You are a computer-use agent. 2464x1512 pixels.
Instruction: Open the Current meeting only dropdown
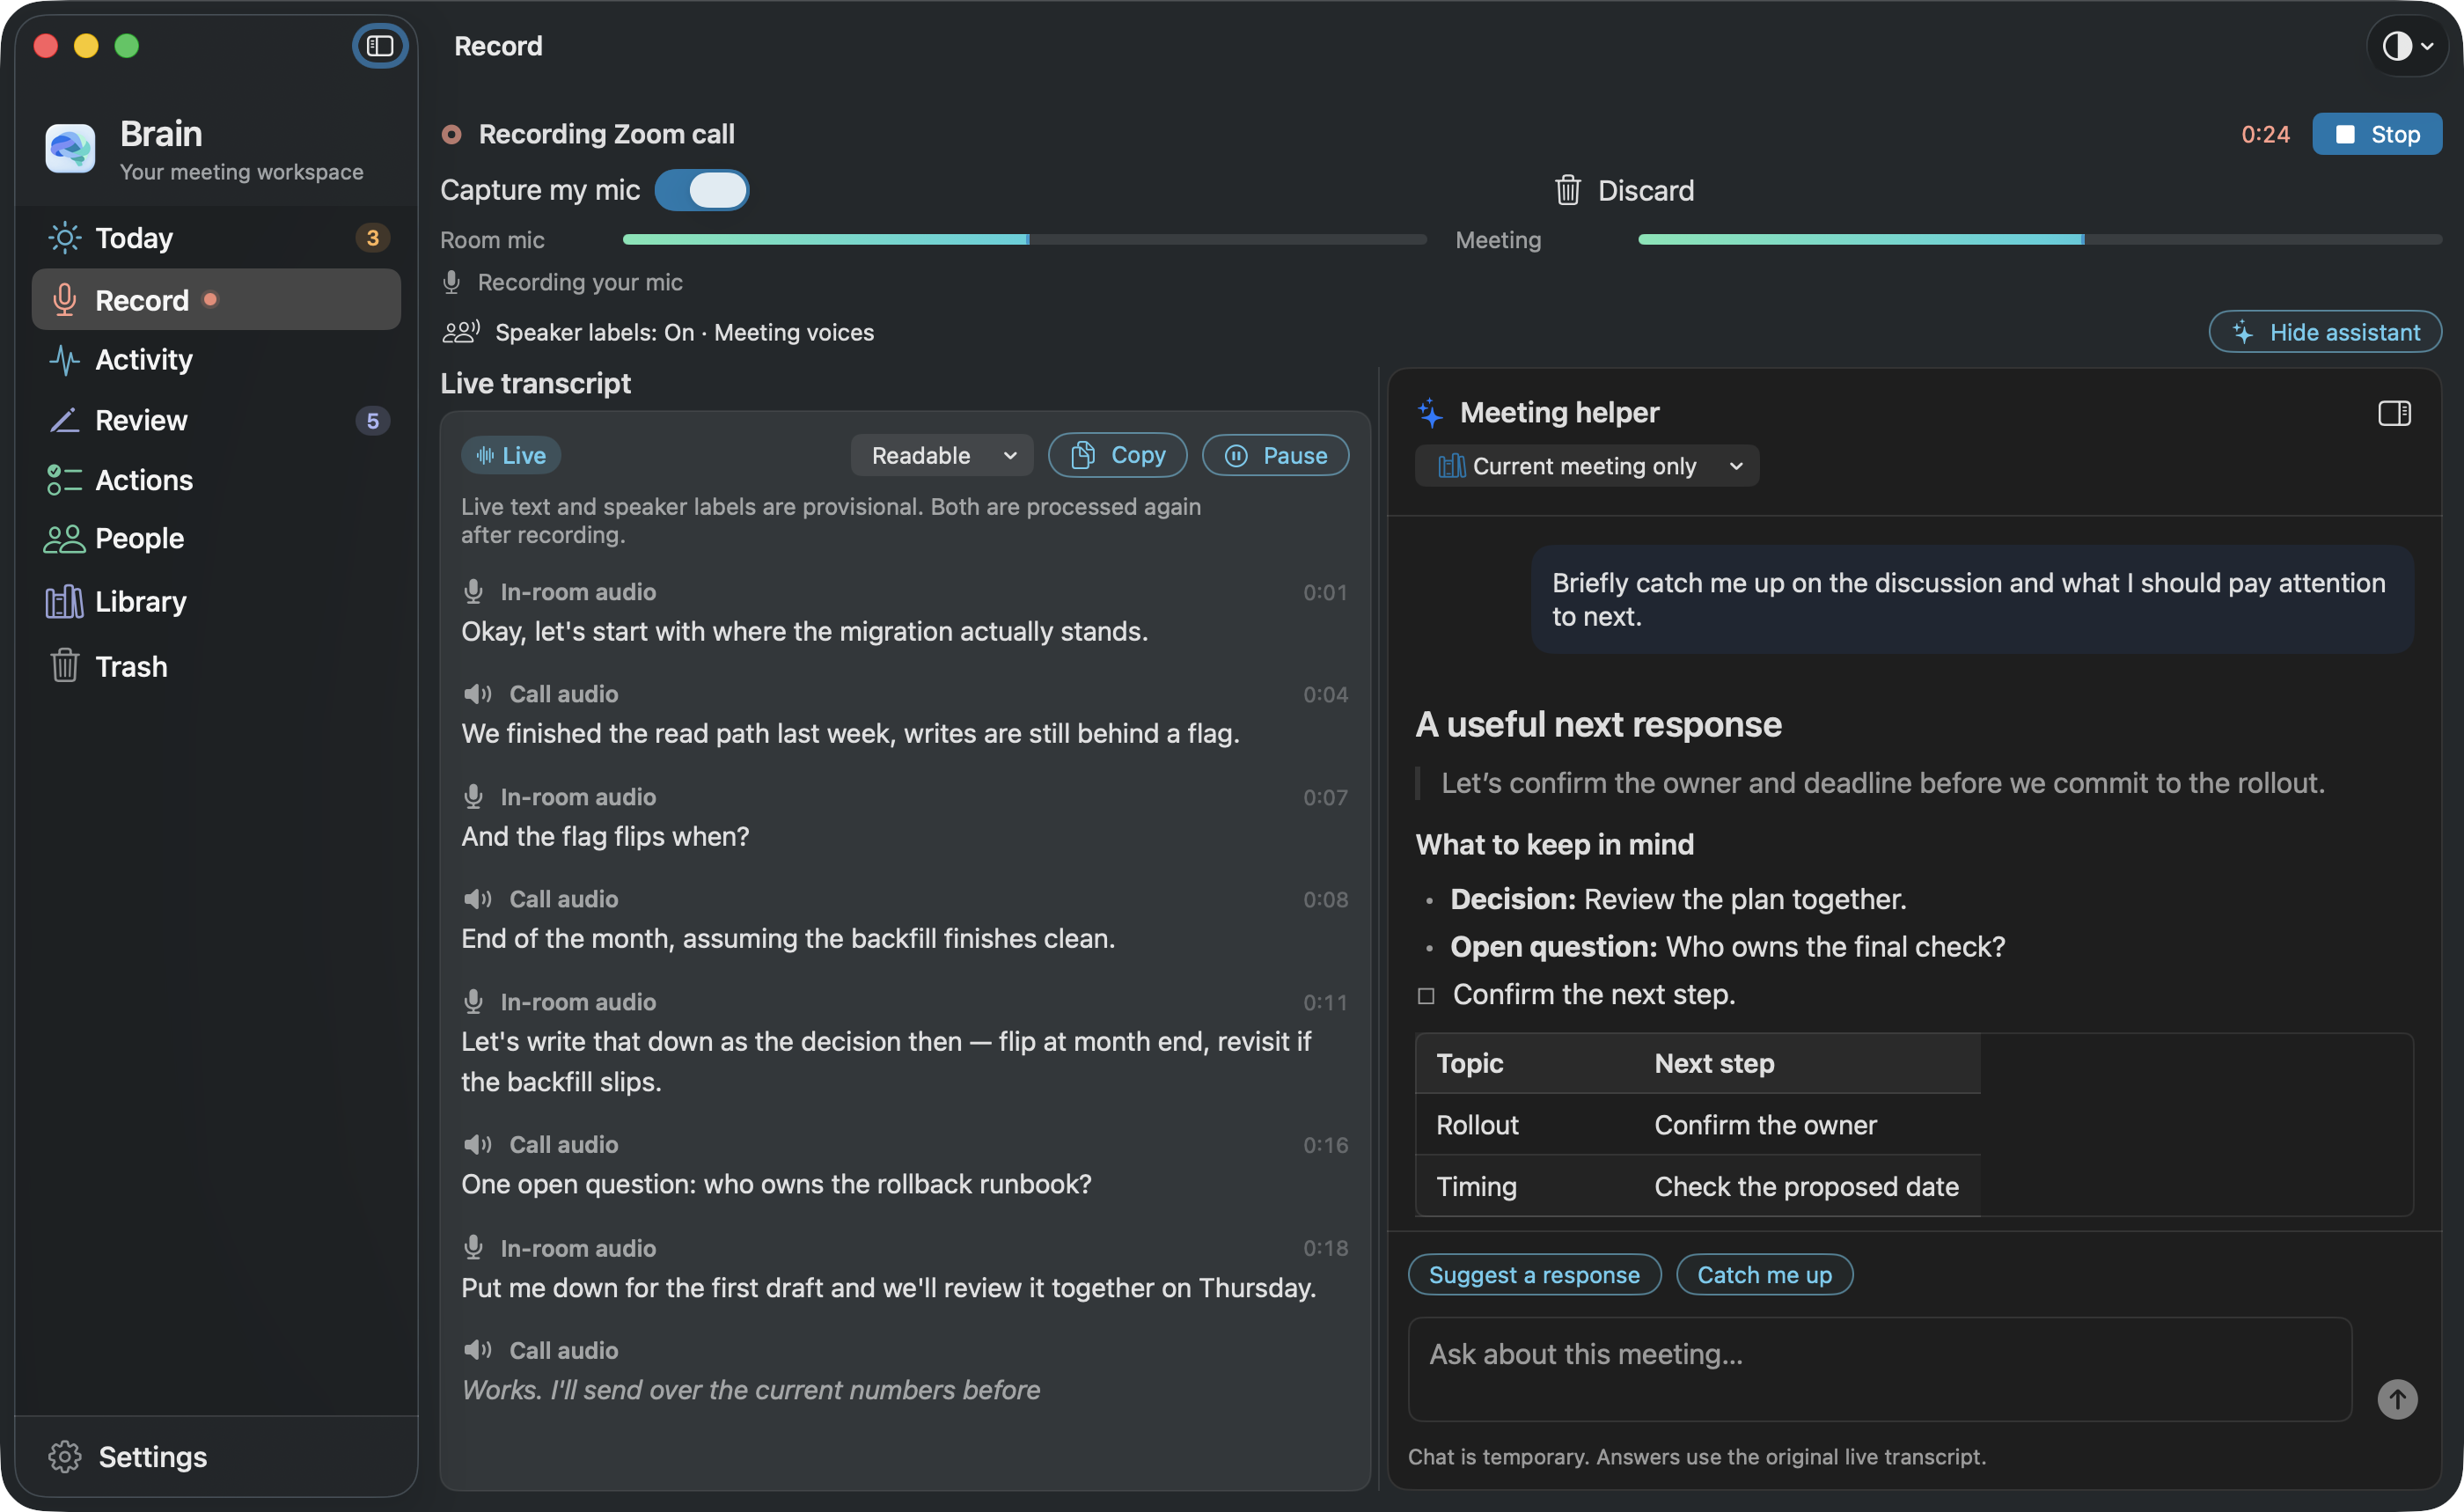point(1587,466)
